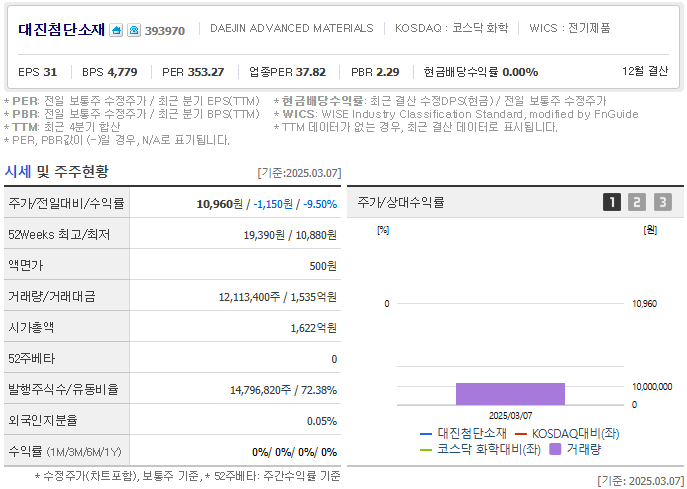This screenshot has height=489, width=687.
Task: Click the 거래량/거래대금 row label
Action: pyautogui.click(x=51, y=297)
